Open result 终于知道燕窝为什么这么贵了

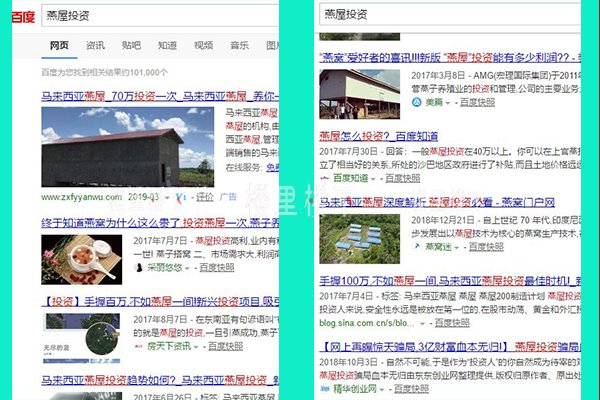coord(160,223)
